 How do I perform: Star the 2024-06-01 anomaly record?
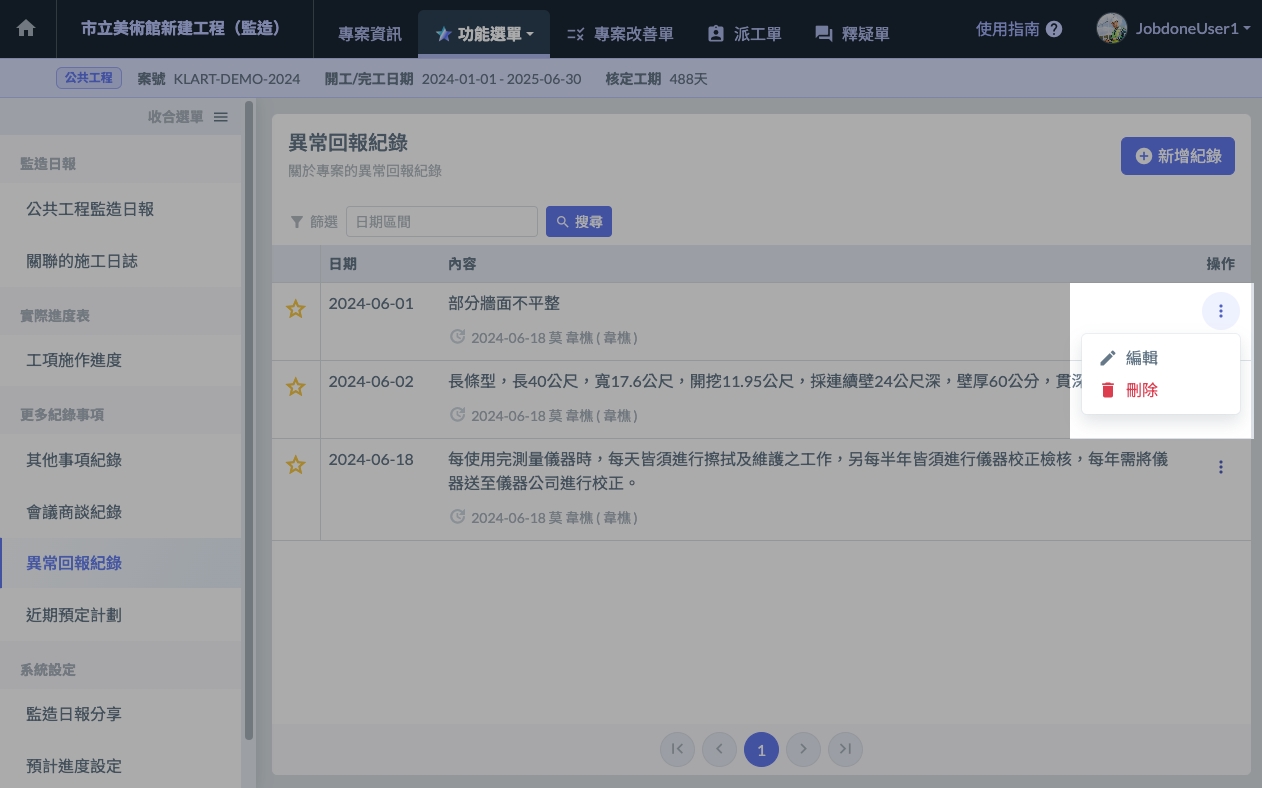[x=295, y=309]
